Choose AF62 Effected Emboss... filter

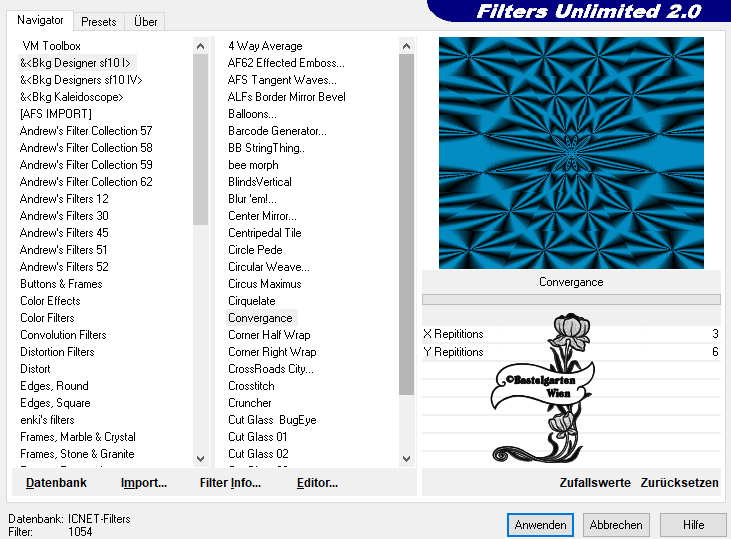point(286,62)
